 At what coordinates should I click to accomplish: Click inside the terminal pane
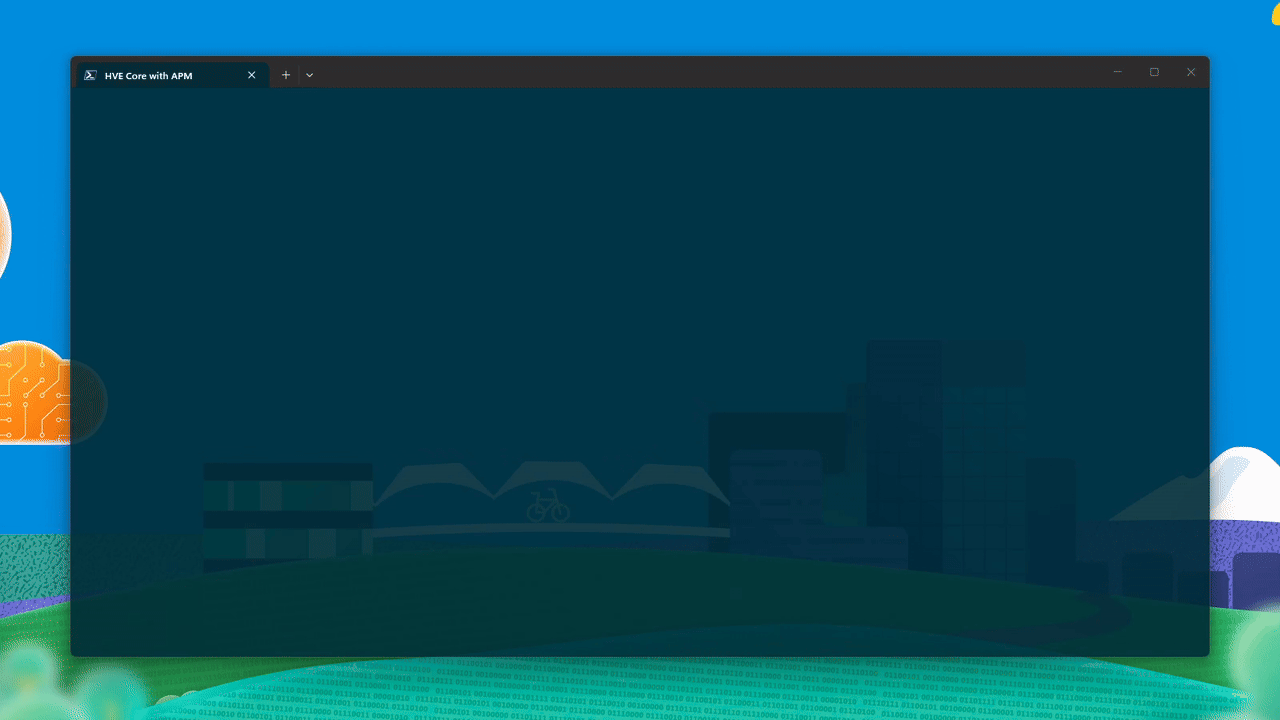point(640,372)
